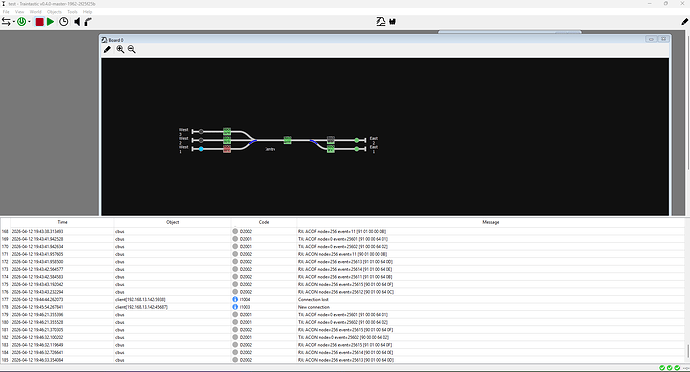Sort log by Code column header
The width and height of the screenshot is (690, 372).
coord(264,222)
